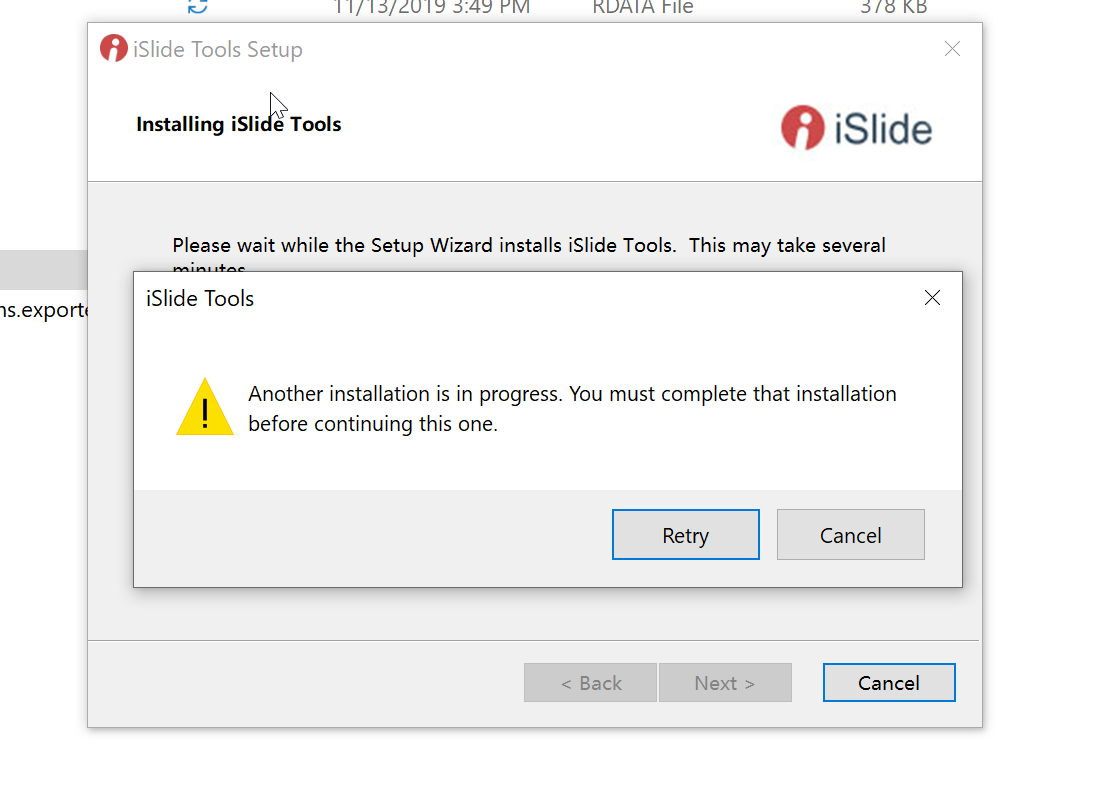1109x806 pixels.
Task: Click the Retry button in the dialog
Action: 685,535
